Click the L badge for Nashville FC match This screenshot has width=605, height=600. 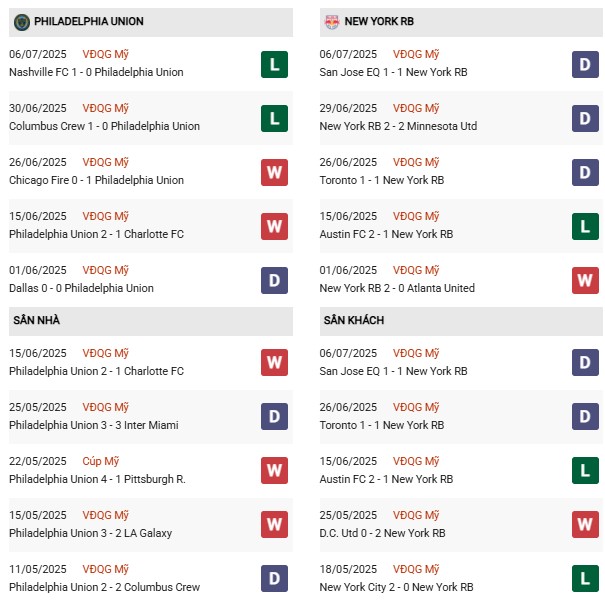(x=275, y=64)
